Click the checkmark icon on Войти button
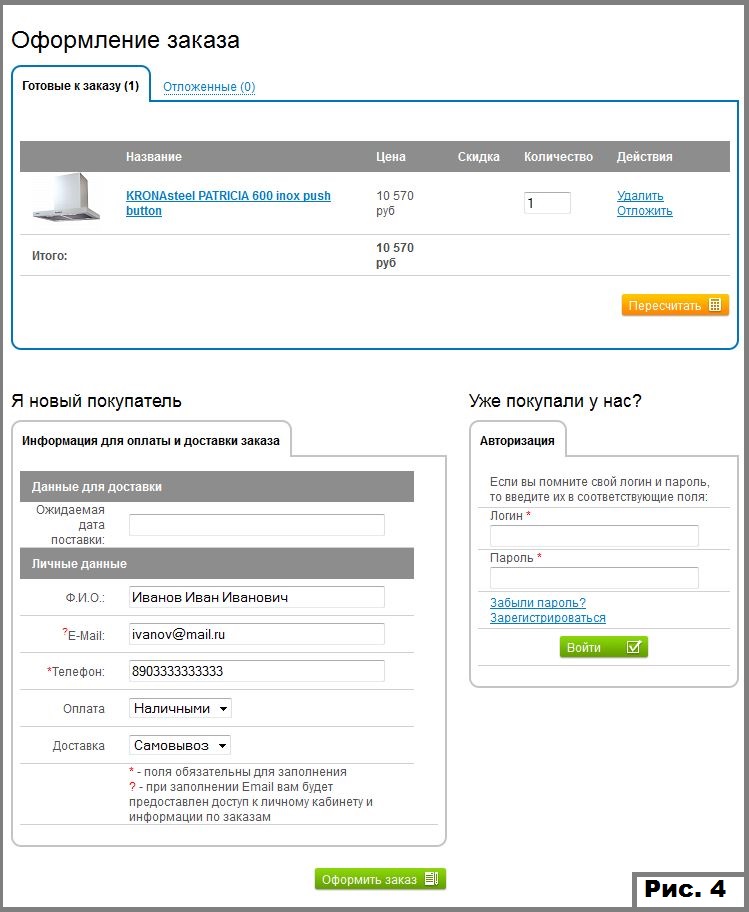 [x=633, y=647]
